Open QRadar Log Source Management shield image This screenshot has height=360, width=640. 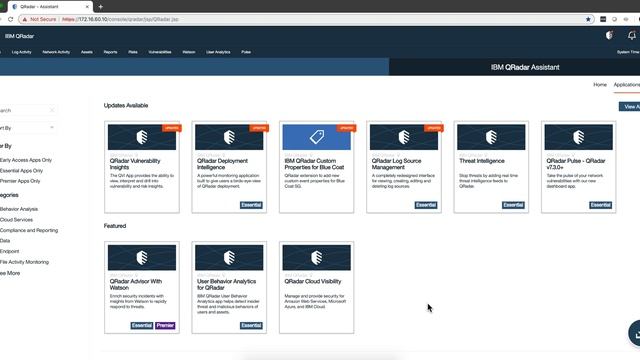pos(404,137)
